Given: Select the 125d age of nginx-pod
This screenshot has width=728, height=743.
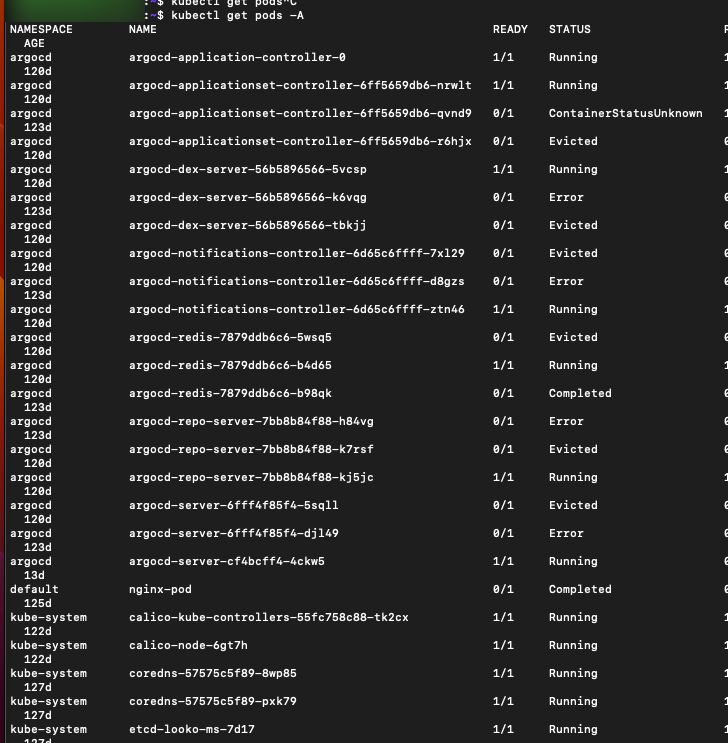Looking at the screenshot, I should tap(38, 603).
